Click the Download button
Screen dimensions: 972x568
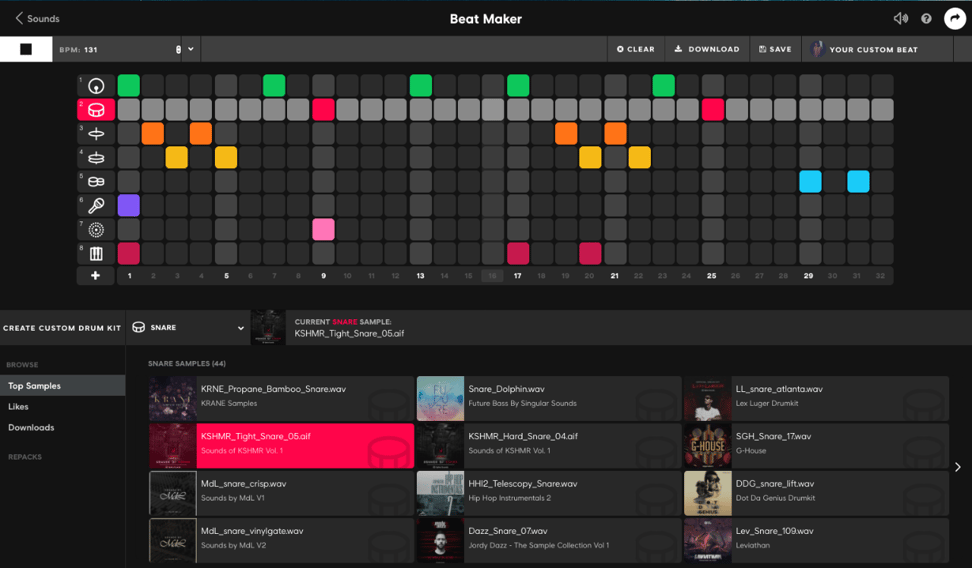pos(707,49)
